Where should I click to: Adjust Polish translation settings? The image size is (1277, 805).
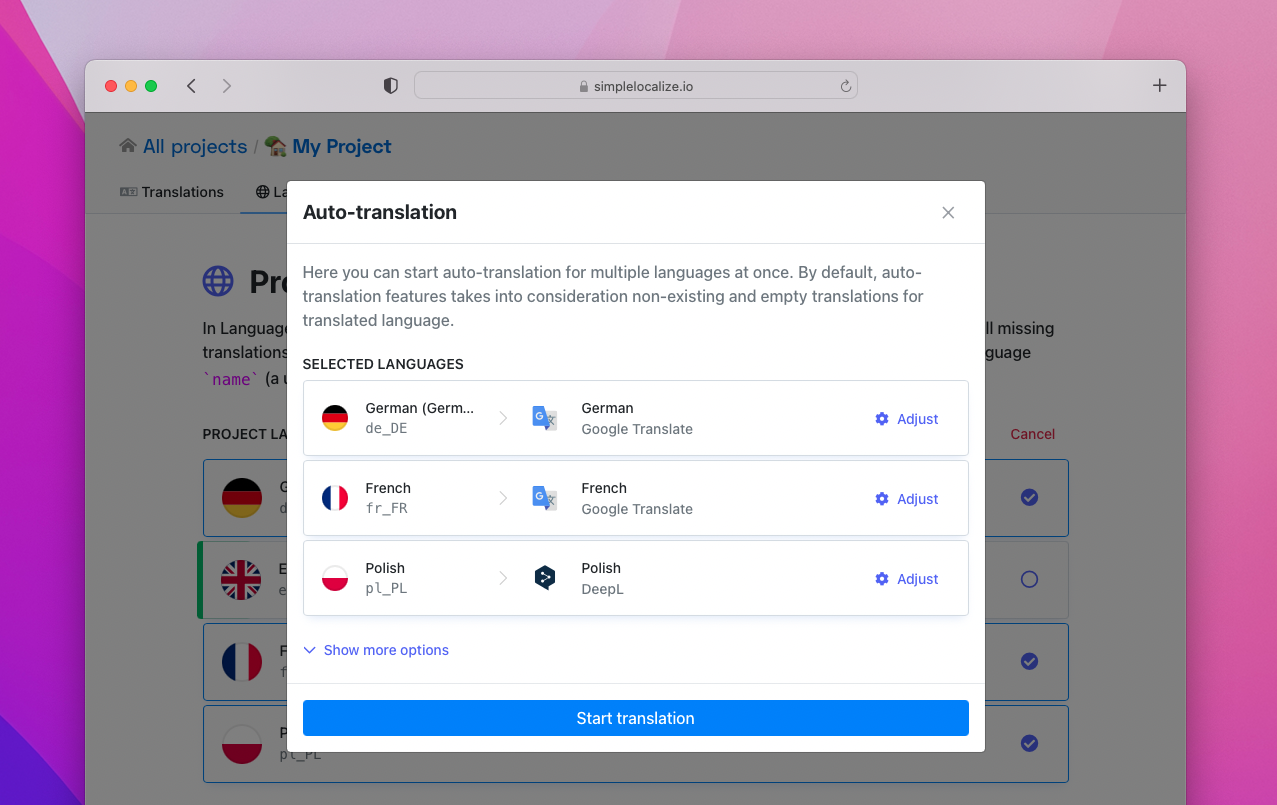pyautogui.click(x=907, y=579)
